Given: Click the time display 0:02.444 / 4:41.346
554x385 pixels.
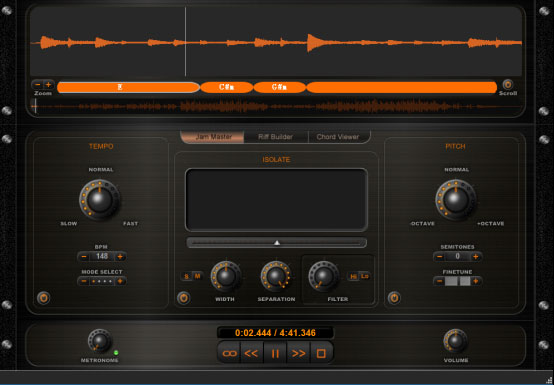Looking at the screenshot, I should pyautogui.click(x=275, y=333).
